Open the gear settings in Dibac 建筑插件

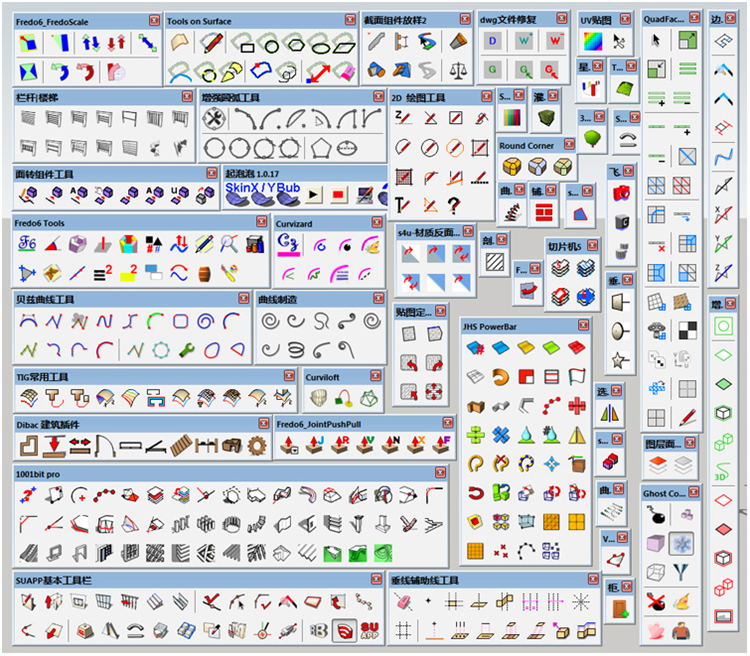257,446
